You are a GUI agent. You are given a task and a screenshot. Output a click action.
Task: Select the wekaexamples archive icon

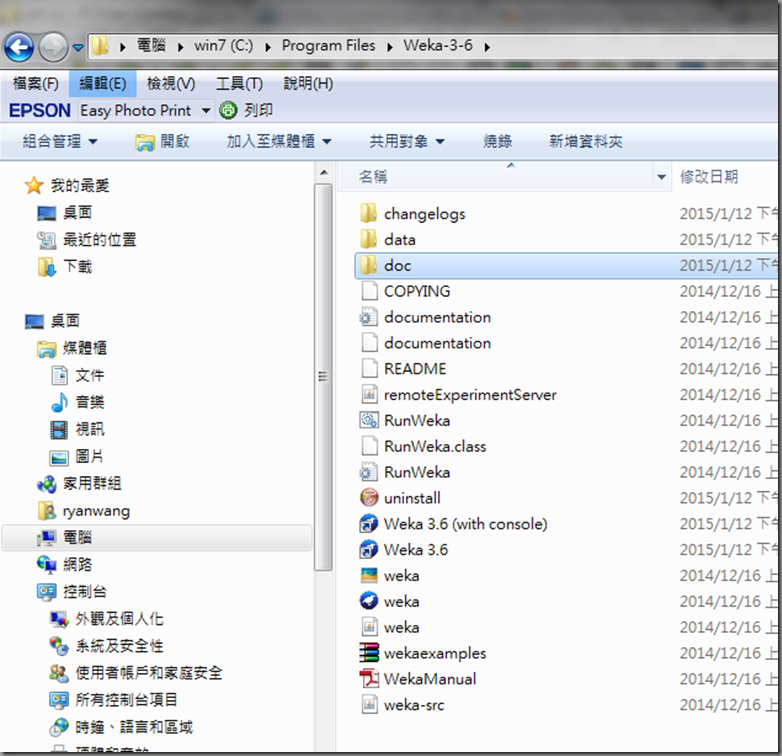pos(369,653)
